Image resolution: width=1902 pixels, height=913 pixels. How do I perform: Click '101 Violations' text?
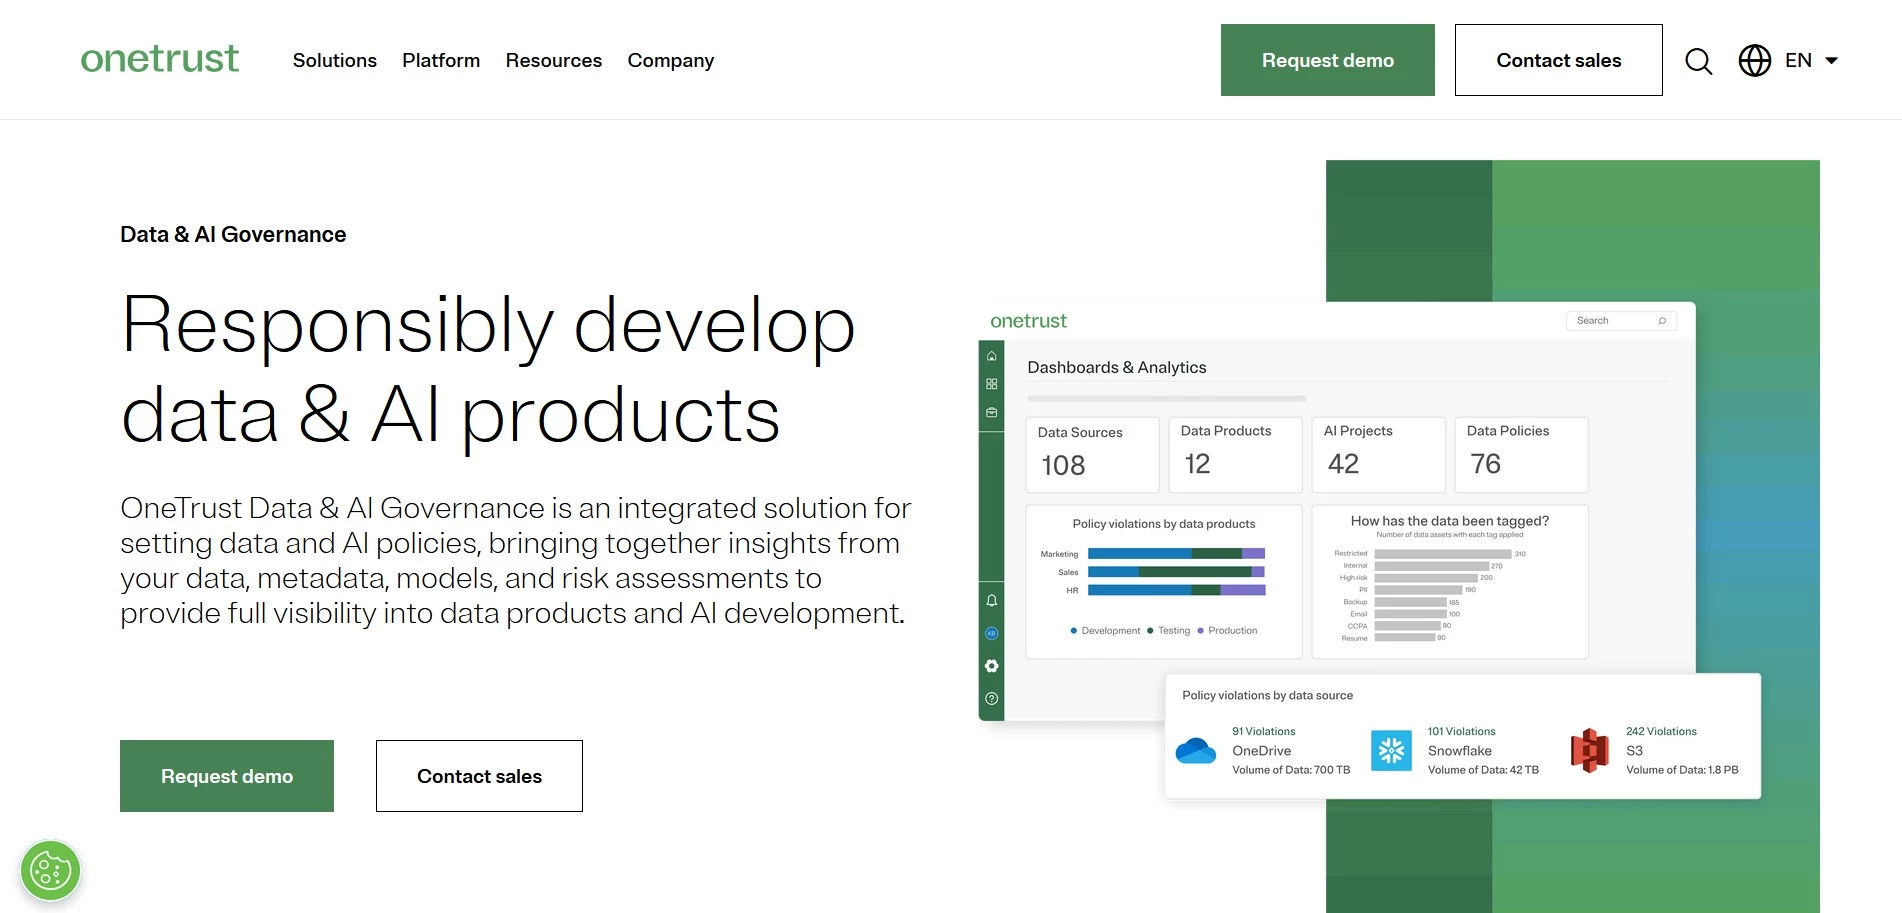(x=1461, y=731)
